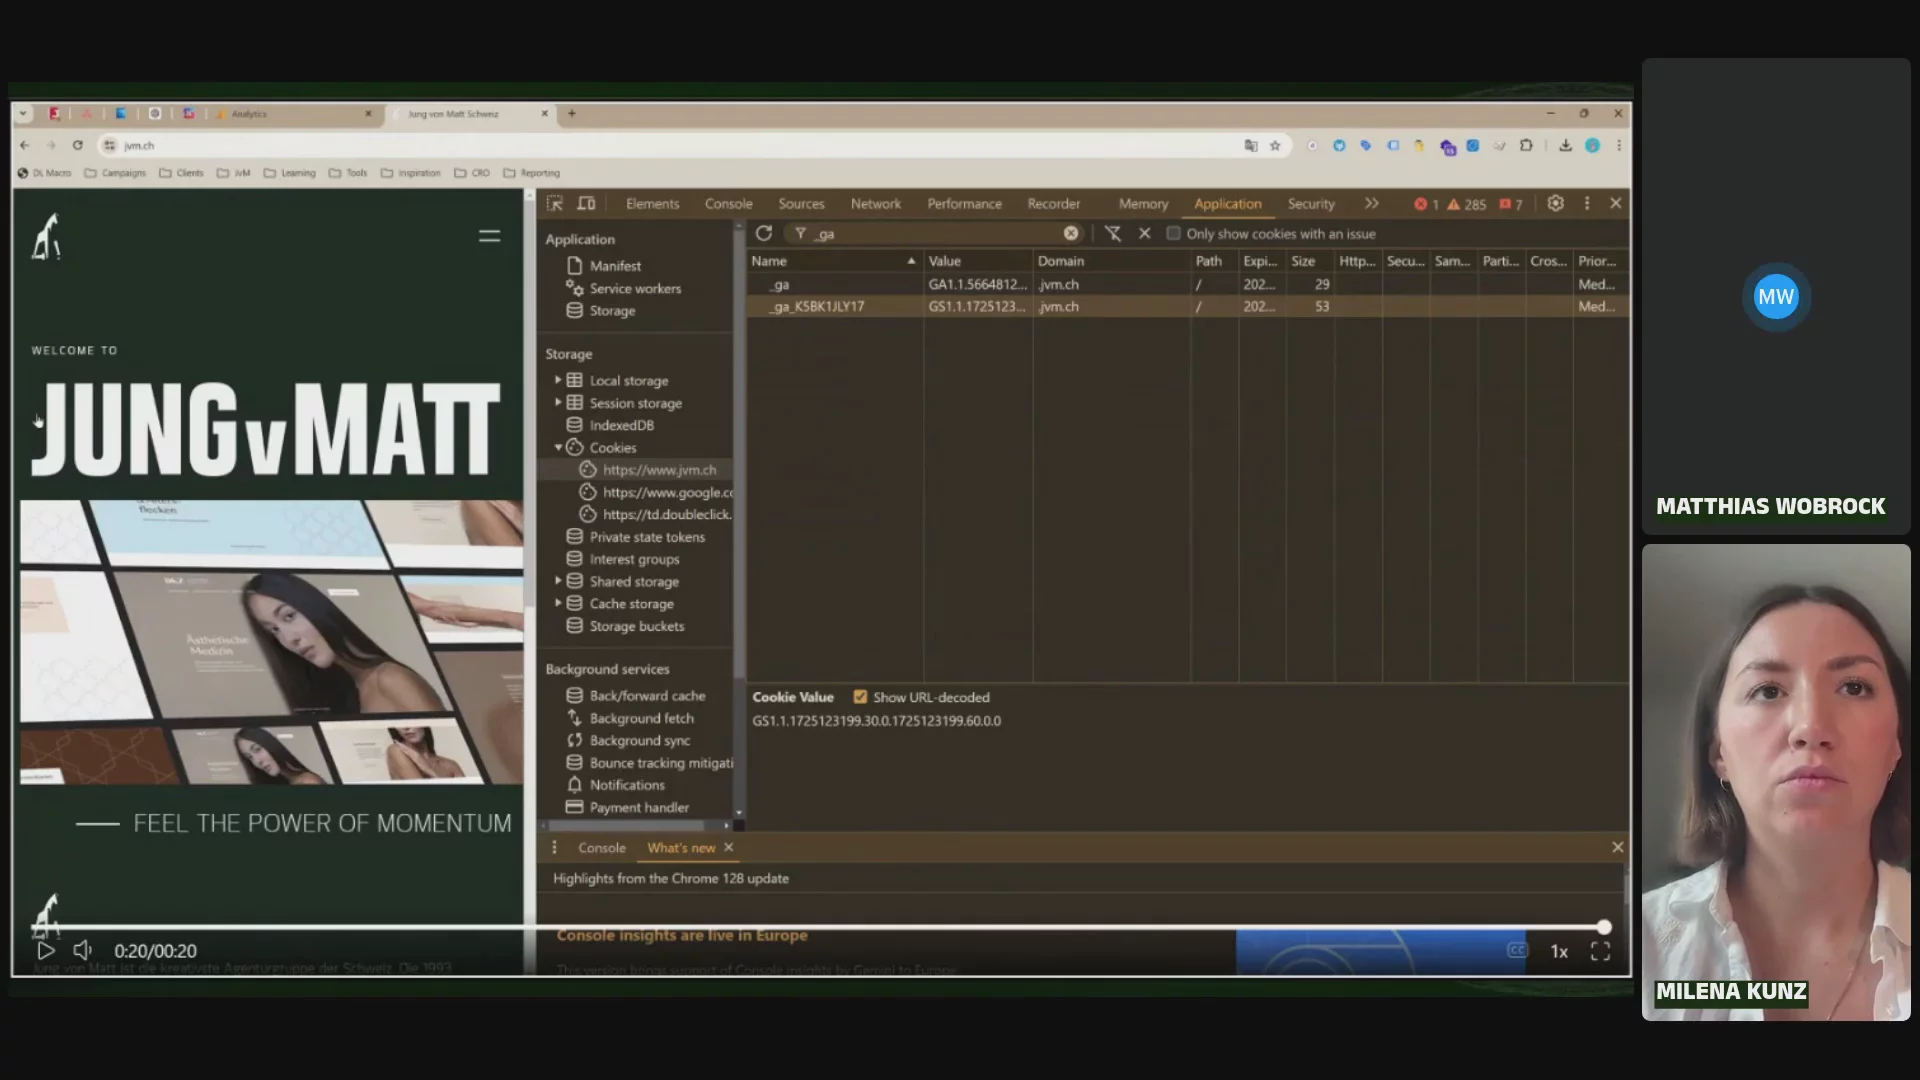The image size is (1920, 1080).
Task: Refresh the cookies table
Action: click(x=764, y=233)
